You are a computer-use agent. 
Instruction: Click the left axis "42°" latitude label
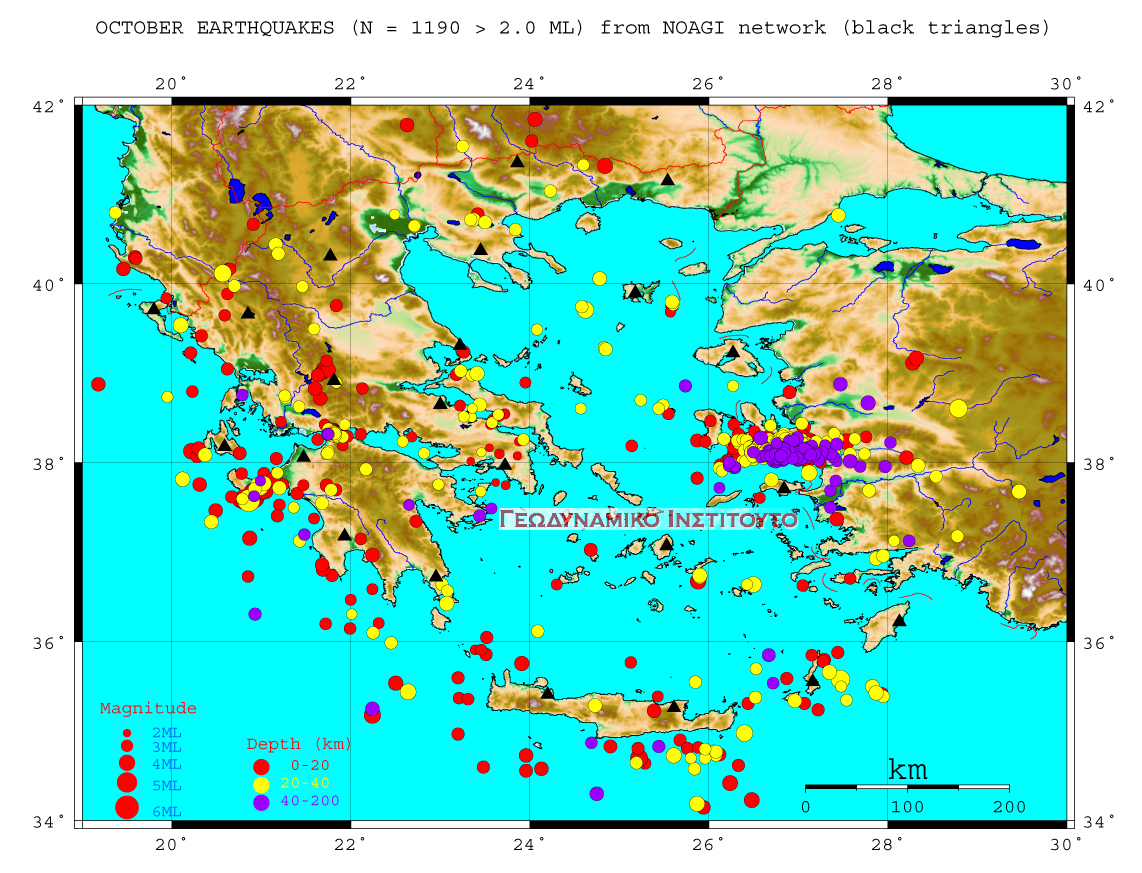48,106
